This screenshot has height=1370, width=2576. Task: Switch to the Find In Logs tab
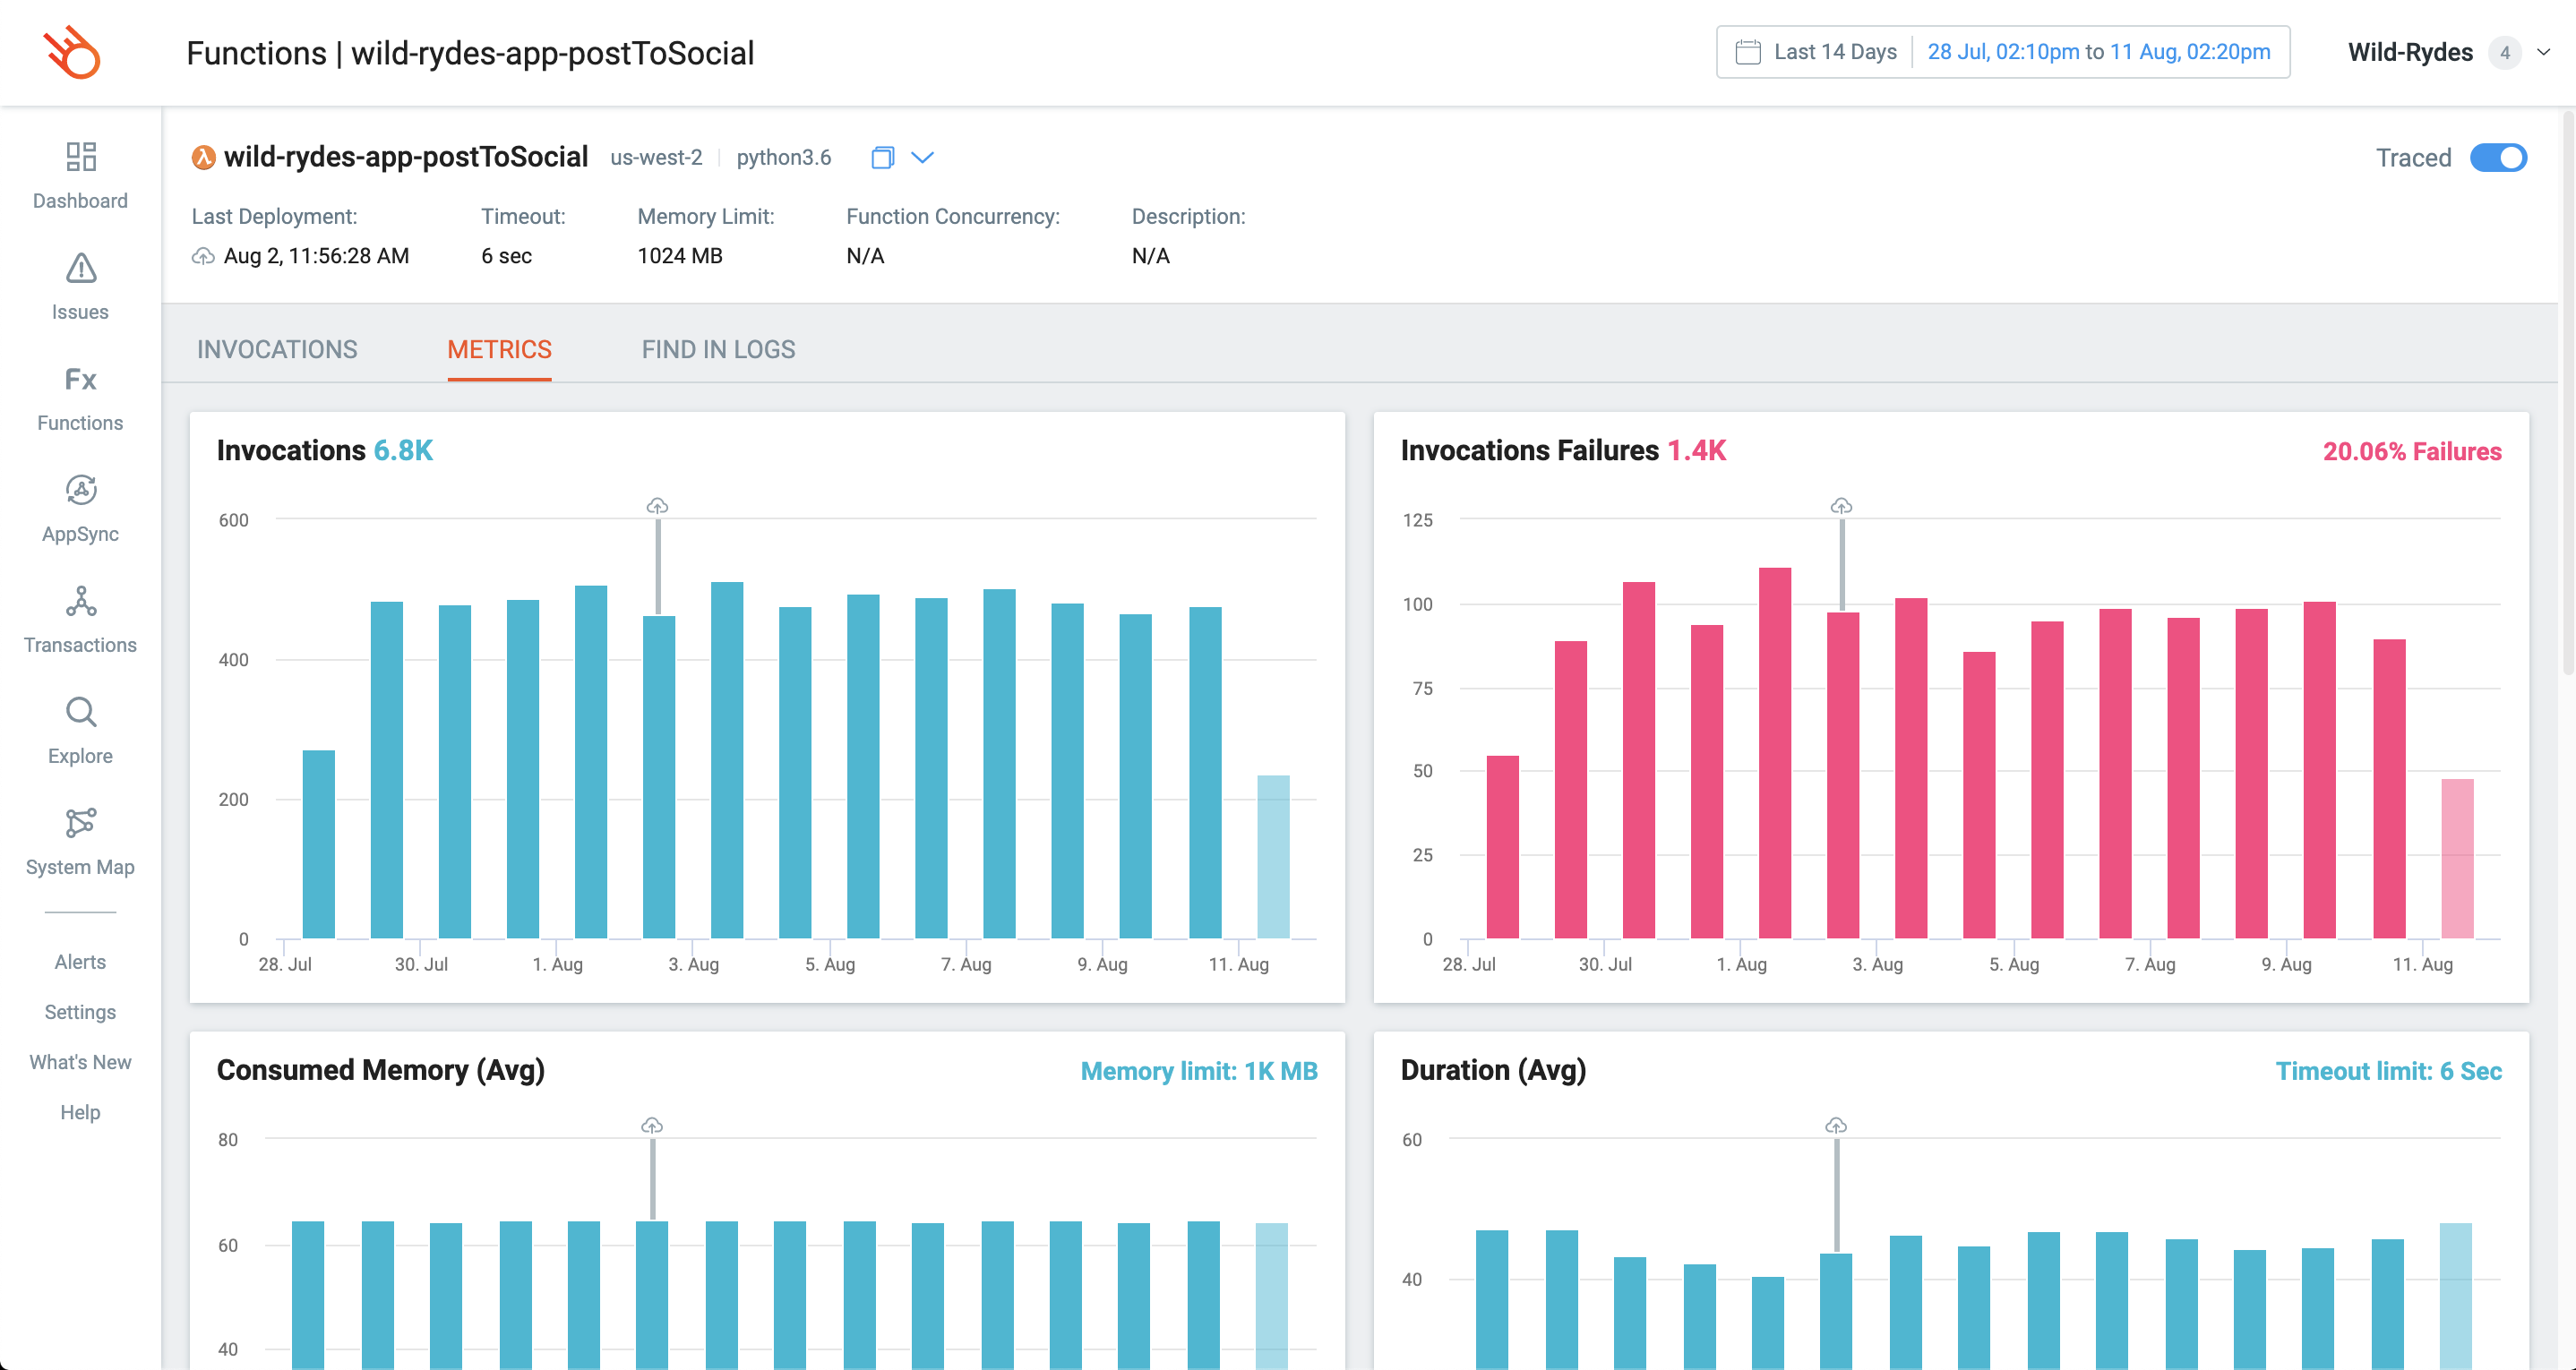click(x=718, y=349)
